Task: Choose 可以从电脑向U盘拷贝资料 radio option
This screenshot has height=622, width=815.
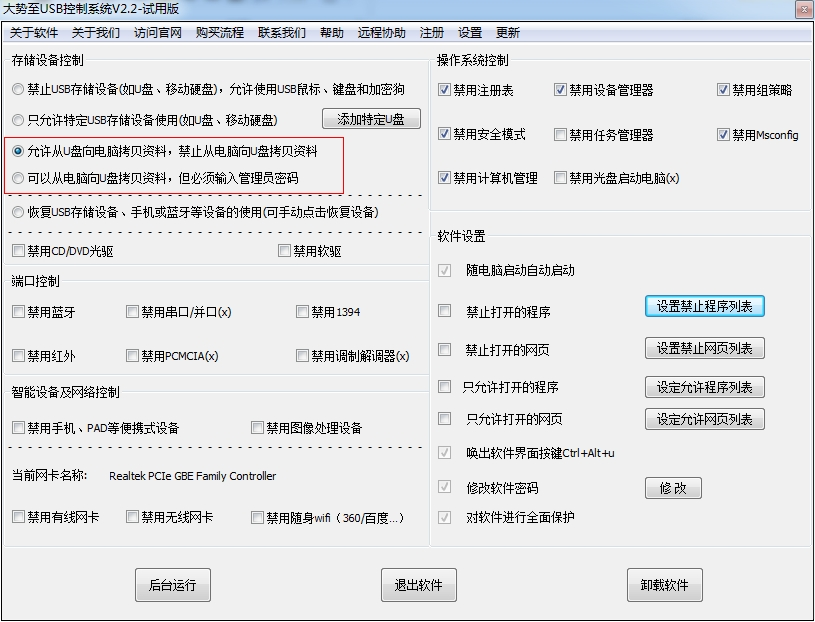Action: (x=18, y=178)
